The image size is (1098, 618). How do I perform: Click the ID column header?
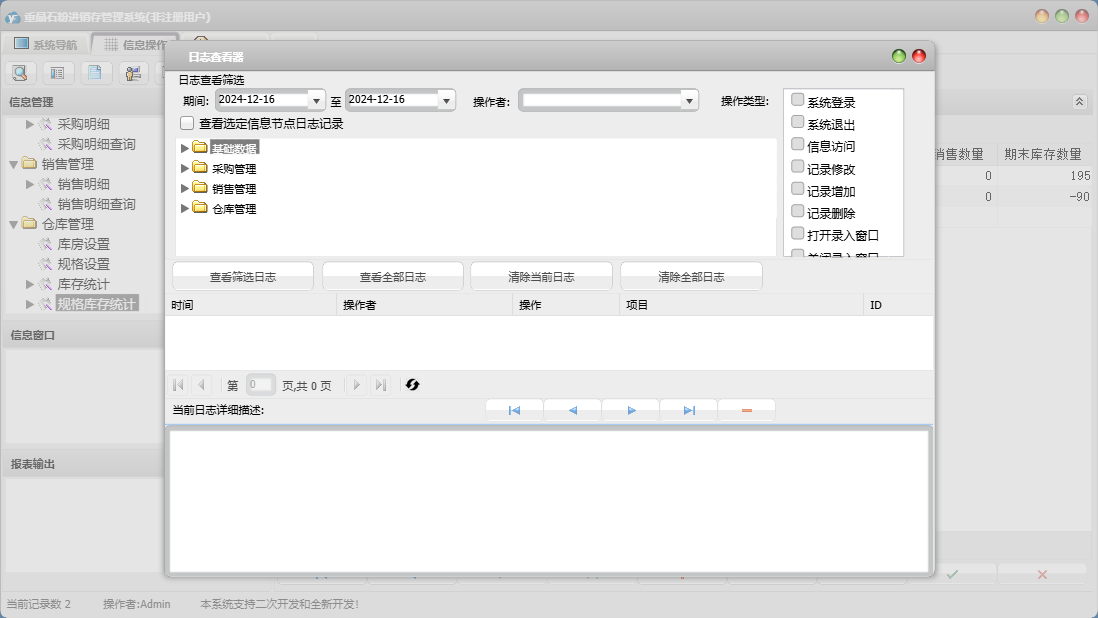click(x=898, y=305)
